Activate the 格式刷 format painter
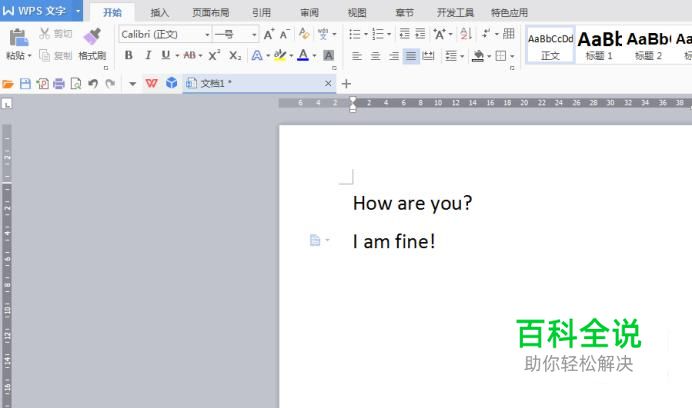 click(x=92, y=44)
